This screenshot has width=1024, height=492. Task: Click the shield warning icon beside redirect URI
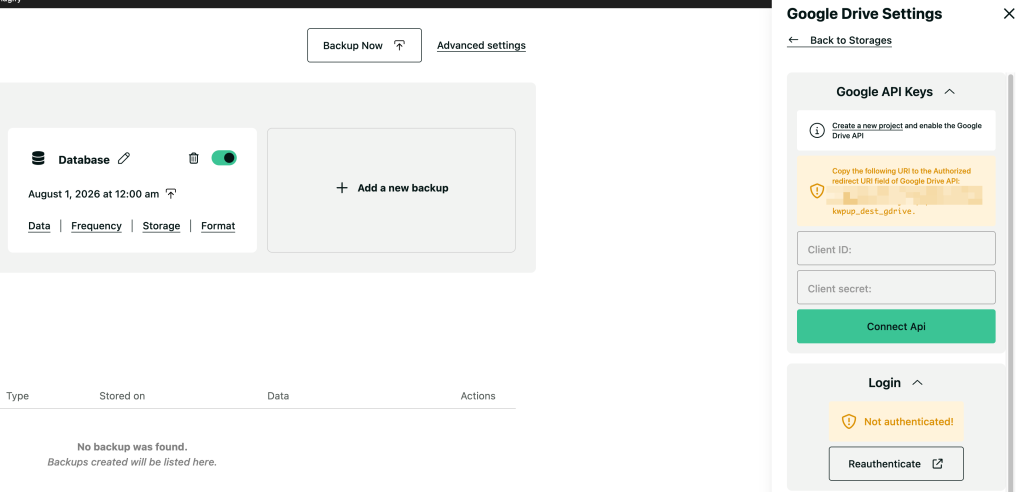817,191
